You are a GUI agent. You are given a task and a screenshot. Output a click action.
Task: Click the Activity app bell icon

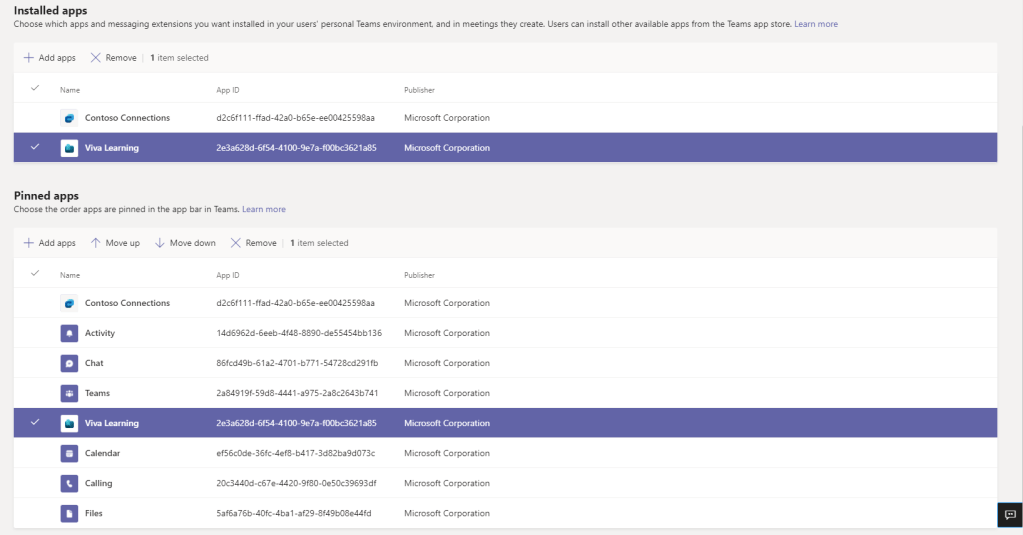pyautogui.click(x=69, y=333)
